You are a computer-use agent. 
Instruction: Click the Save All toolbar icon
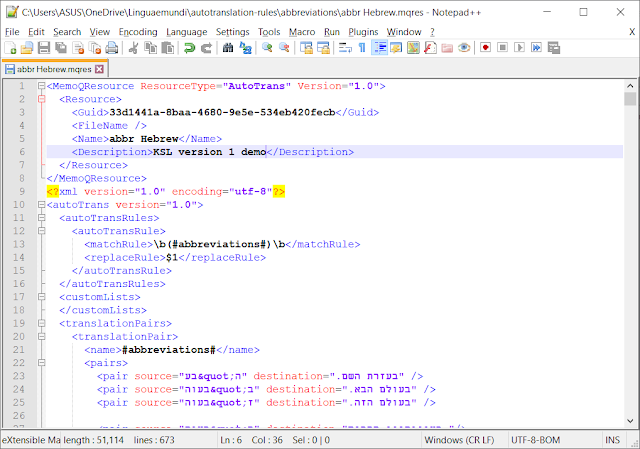(61, 48)
